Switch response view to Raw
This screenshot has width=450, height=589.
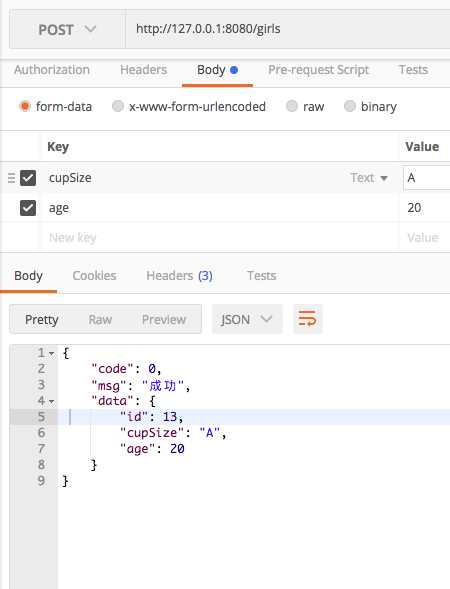pos(100,320)
